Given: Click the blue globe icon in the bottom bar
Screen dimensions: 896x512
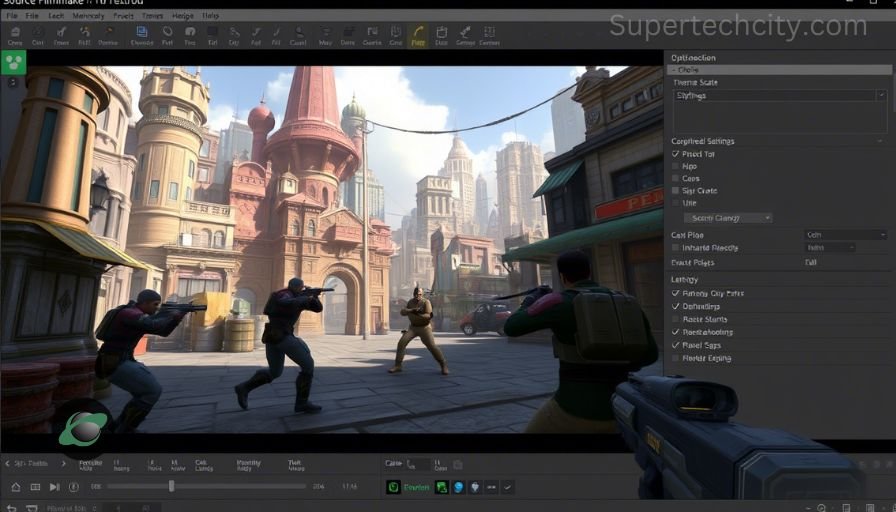Looking at the screenshot, I should tap(458, 487).
